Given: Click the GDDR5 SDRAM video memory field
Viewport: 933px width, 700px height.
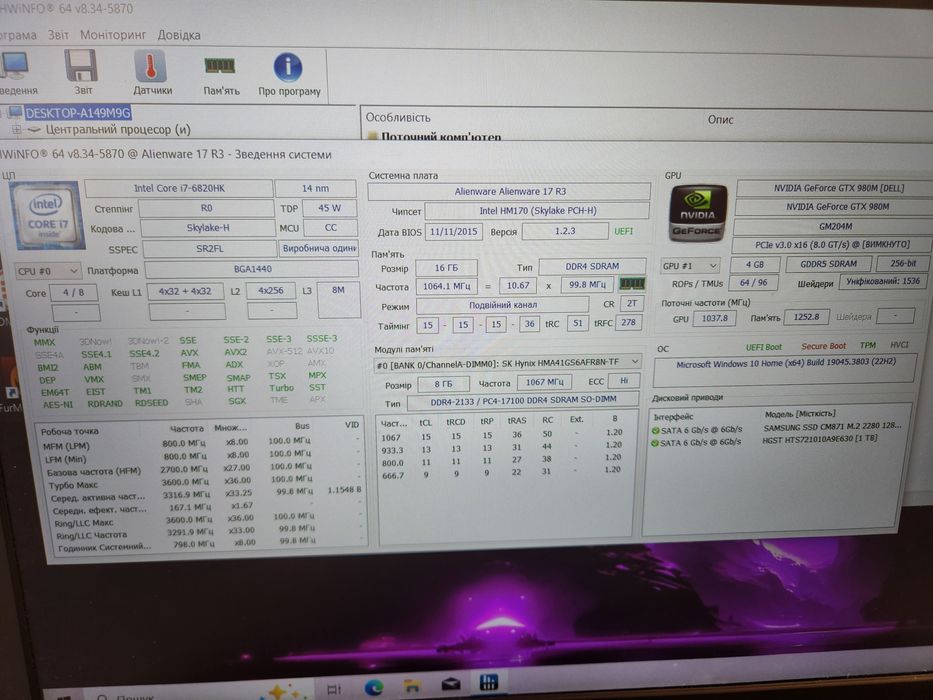Looking at the screenshot, I should point(828,264).
